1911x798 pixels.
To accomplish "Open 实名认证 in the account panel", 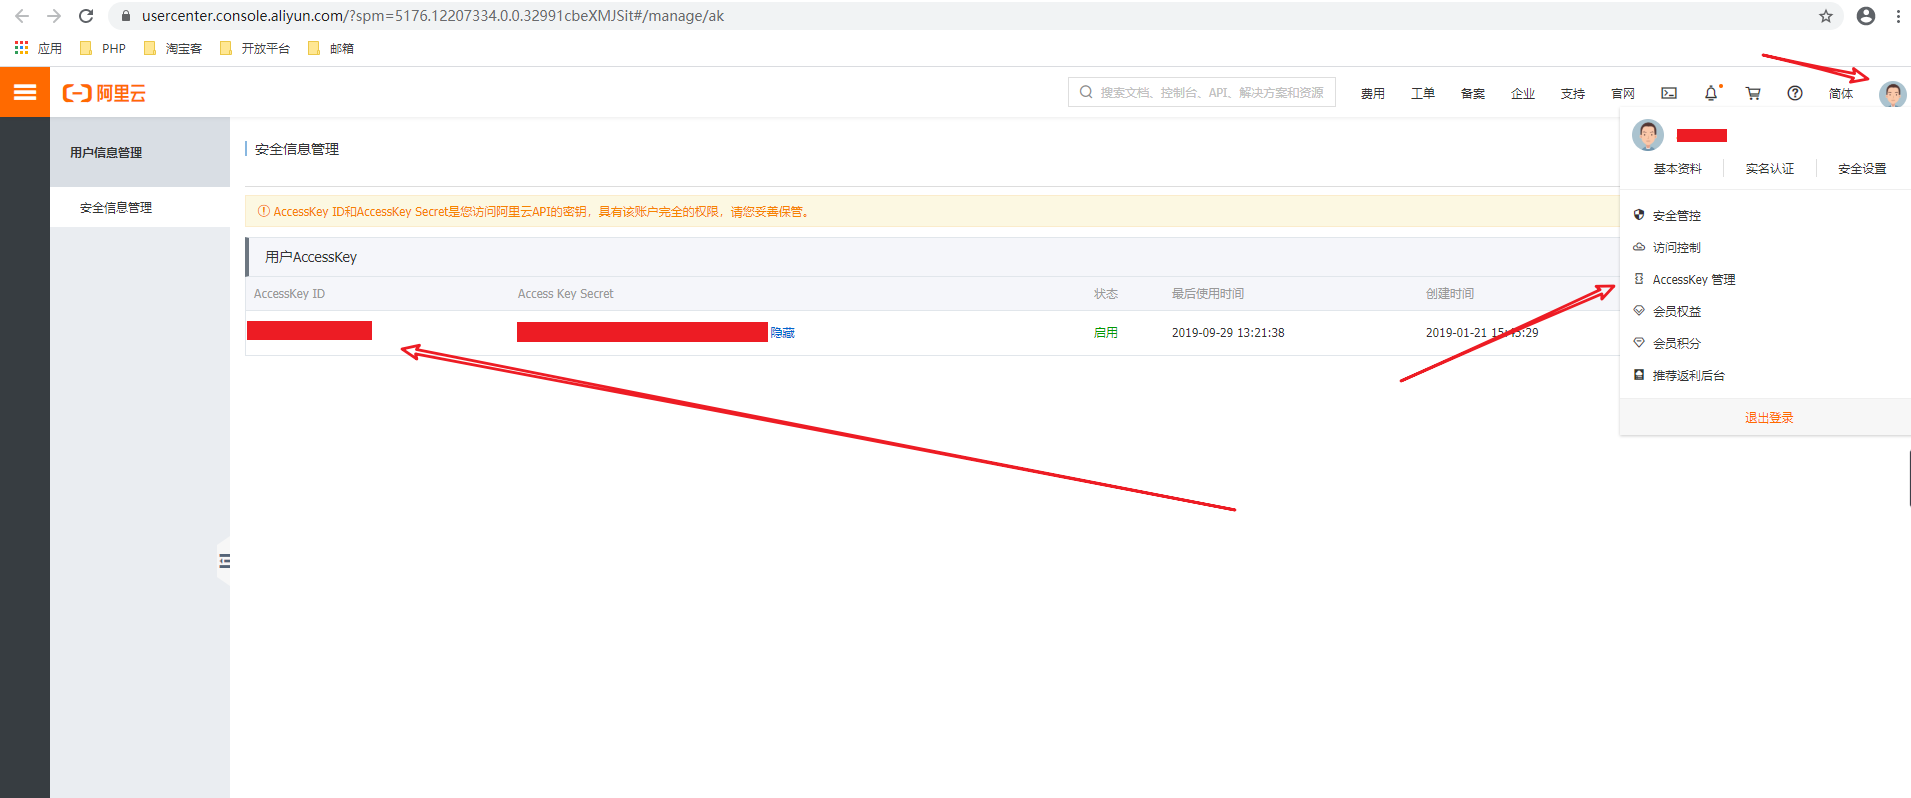I will click(x=1770, y=168).
